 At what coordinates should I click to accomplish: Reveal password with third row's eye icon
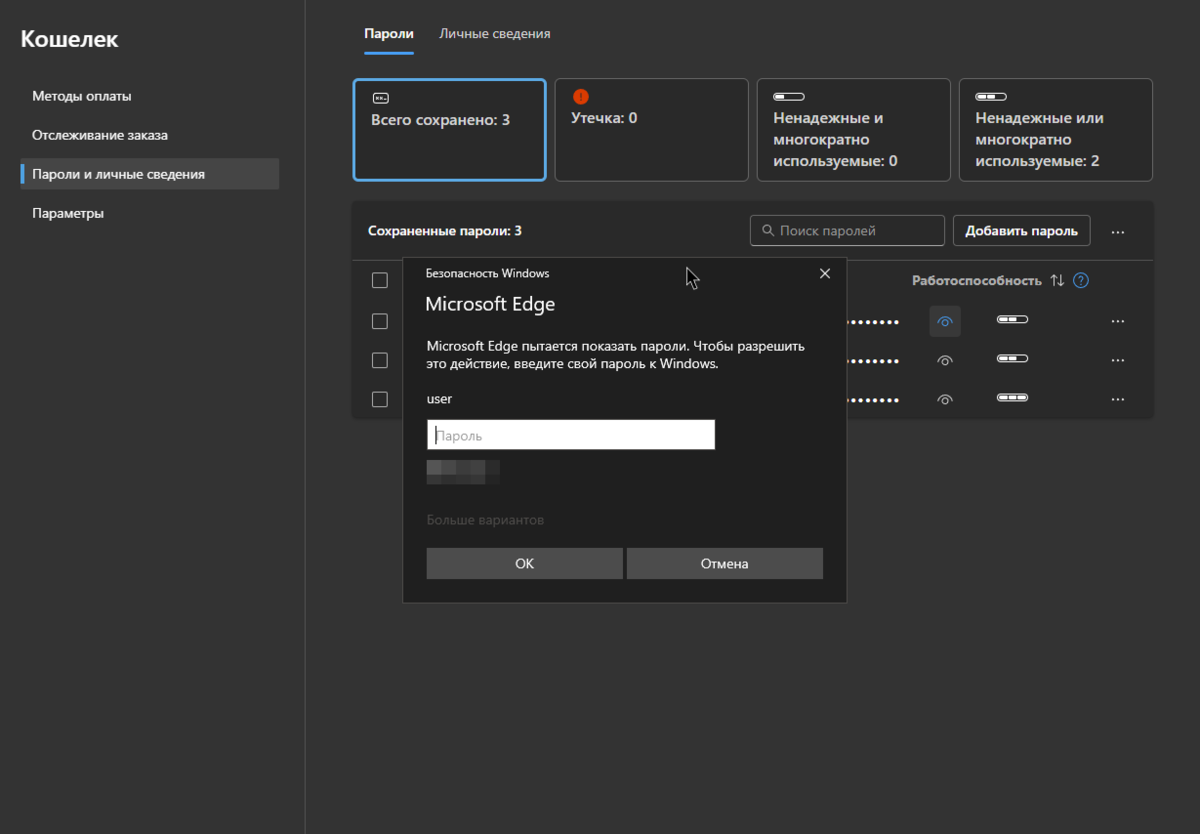tap(945, 399)
